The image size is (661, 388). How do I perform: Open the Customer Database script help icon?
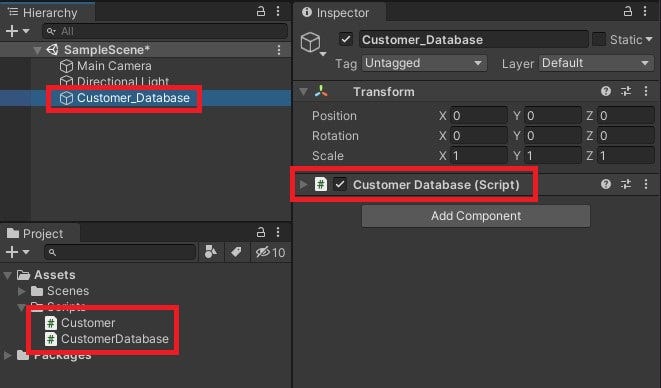(606, 184)
